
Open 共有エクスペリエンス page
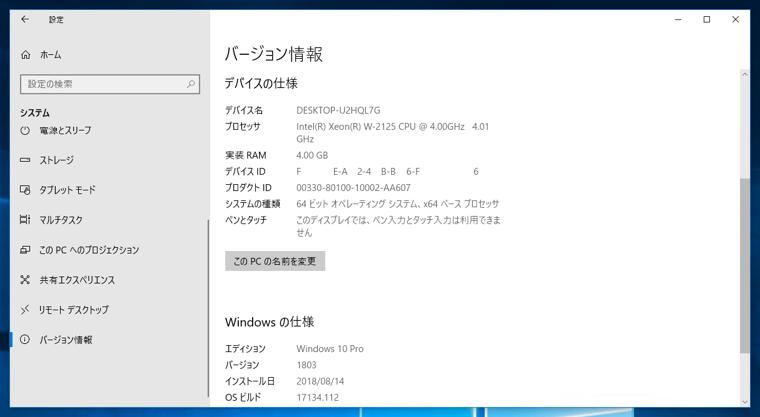77,280
